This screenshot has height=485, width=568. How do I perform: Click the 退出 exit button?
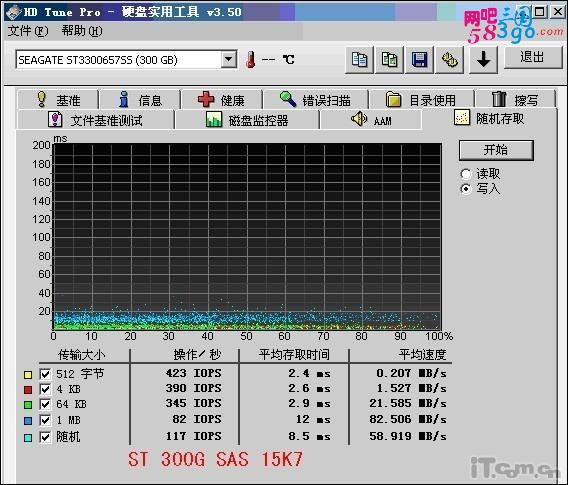pyautogui.click(x=532, y=57)
